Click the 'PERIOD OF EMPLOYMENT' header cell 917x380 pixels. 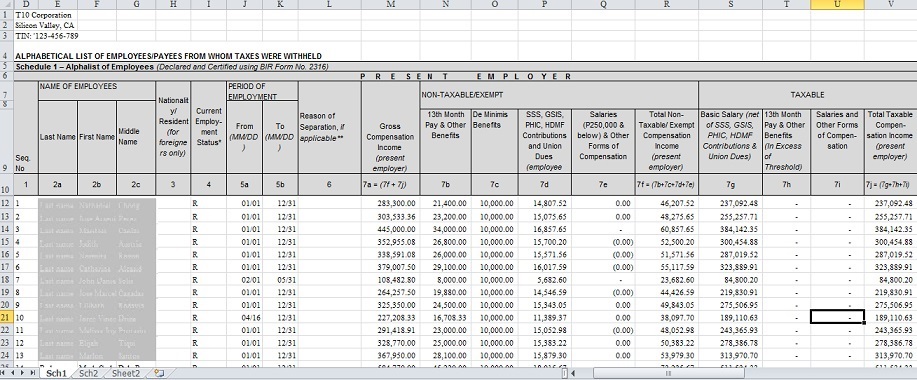click(x=262, y=91)
